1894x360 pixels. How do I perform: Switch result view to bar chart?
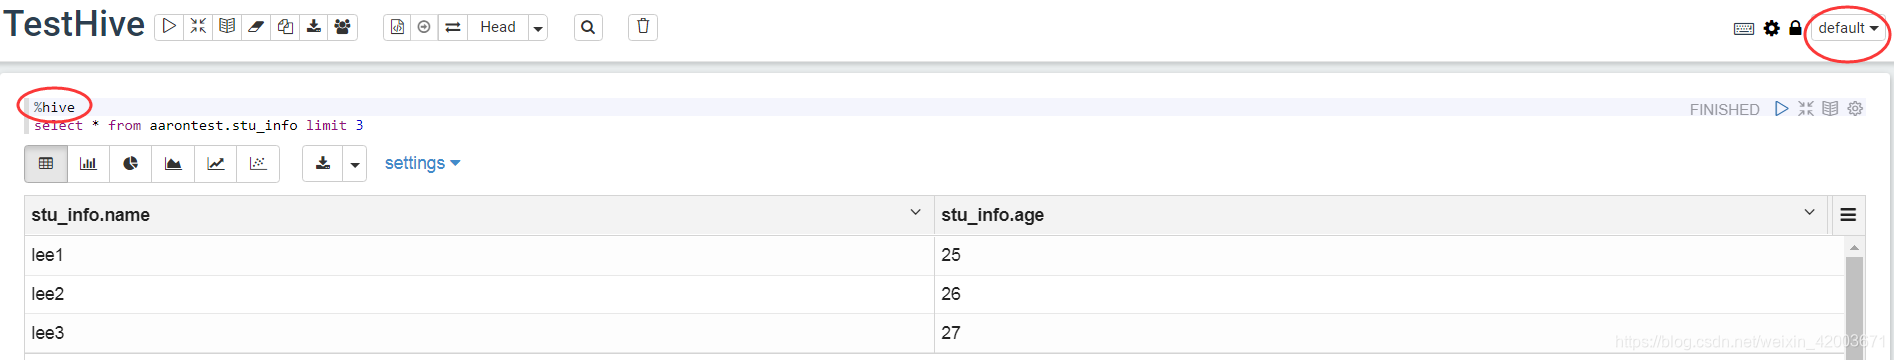(88, 163)
